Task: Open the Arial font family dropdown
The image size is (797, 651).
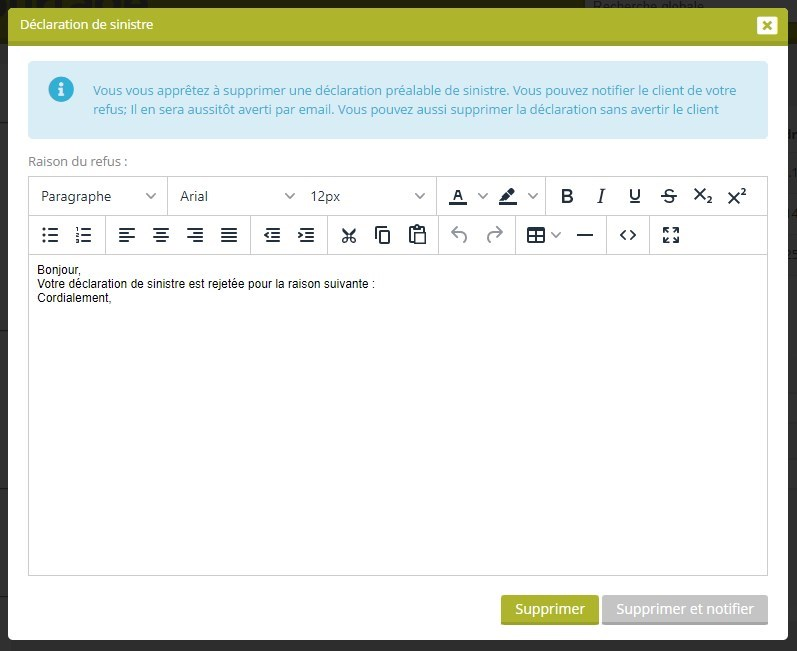Action: click(x=237, y=196)
